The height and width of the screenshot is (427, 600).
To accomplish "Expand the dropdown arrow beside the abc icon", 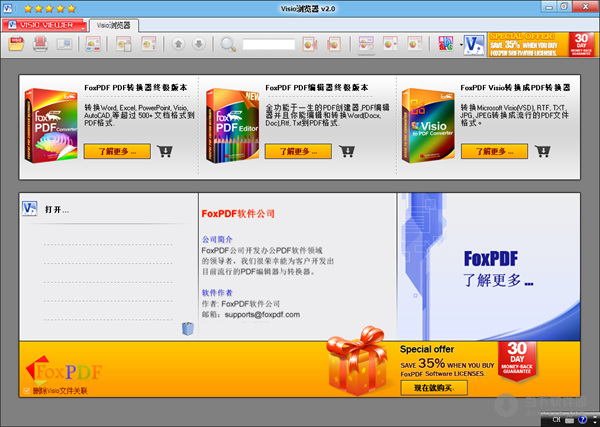I will pos(461,45).
